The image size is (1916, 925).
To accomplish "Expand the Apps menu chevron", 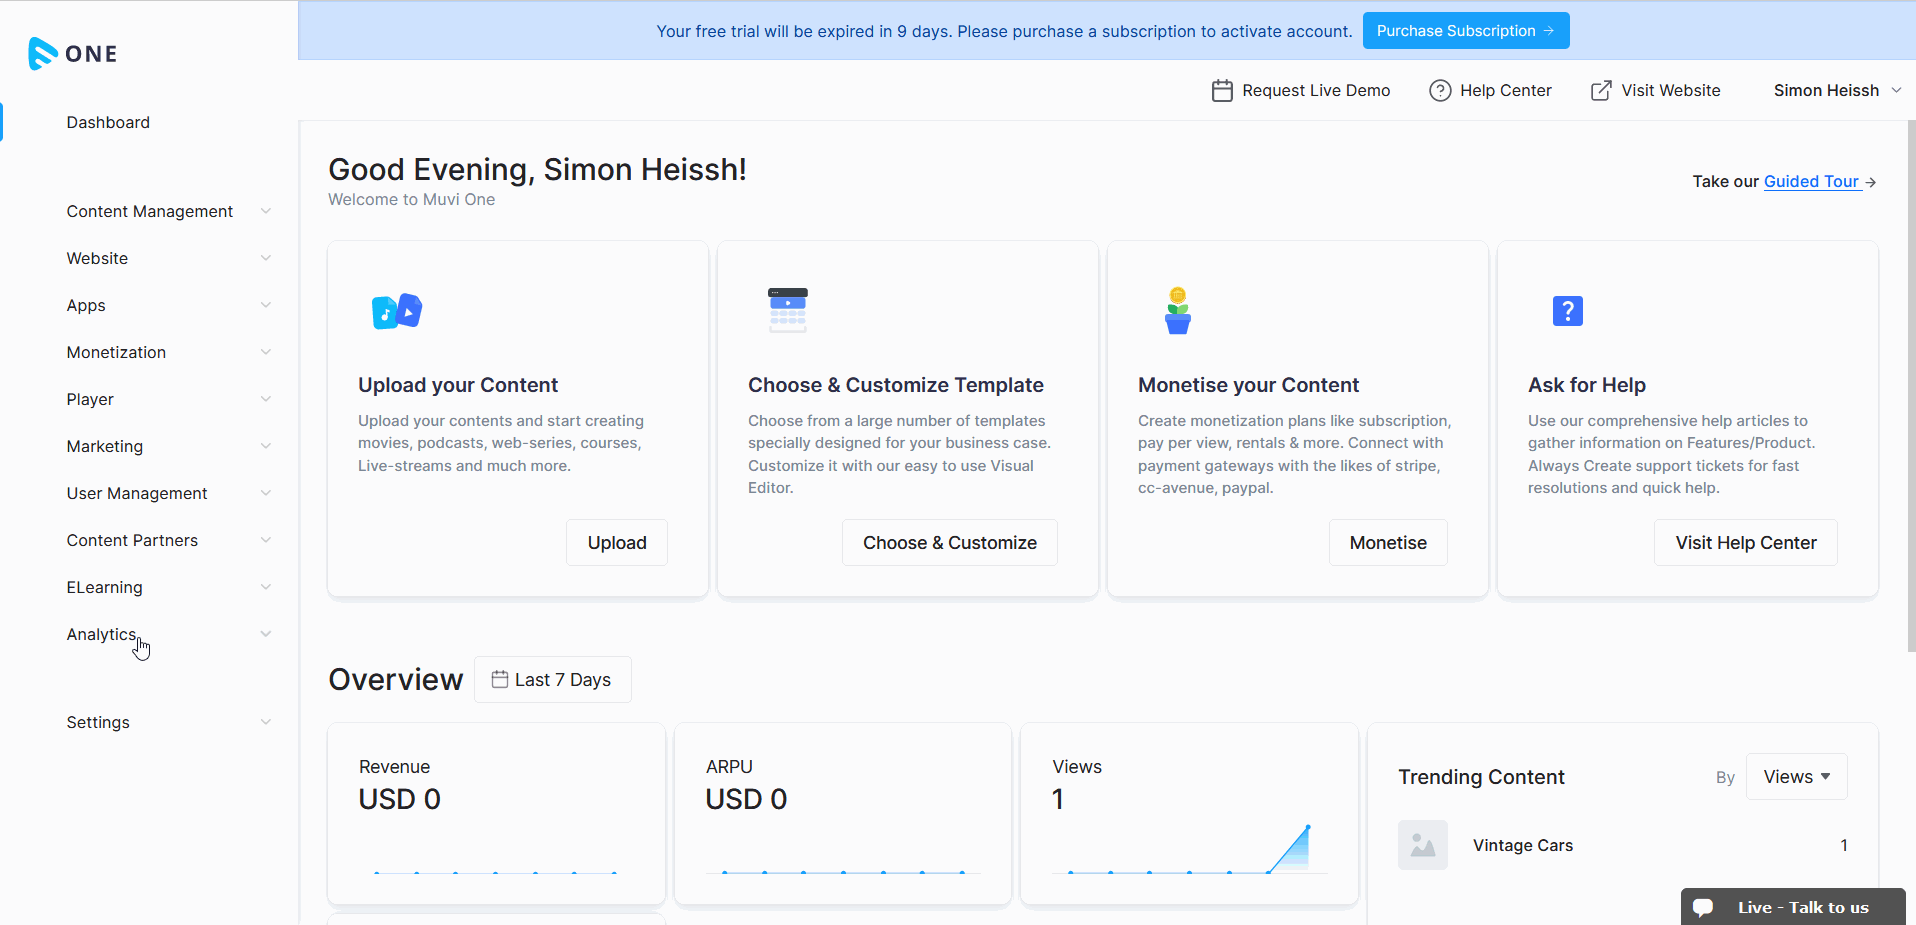I will pyautogui.click(x=266, y=305).
